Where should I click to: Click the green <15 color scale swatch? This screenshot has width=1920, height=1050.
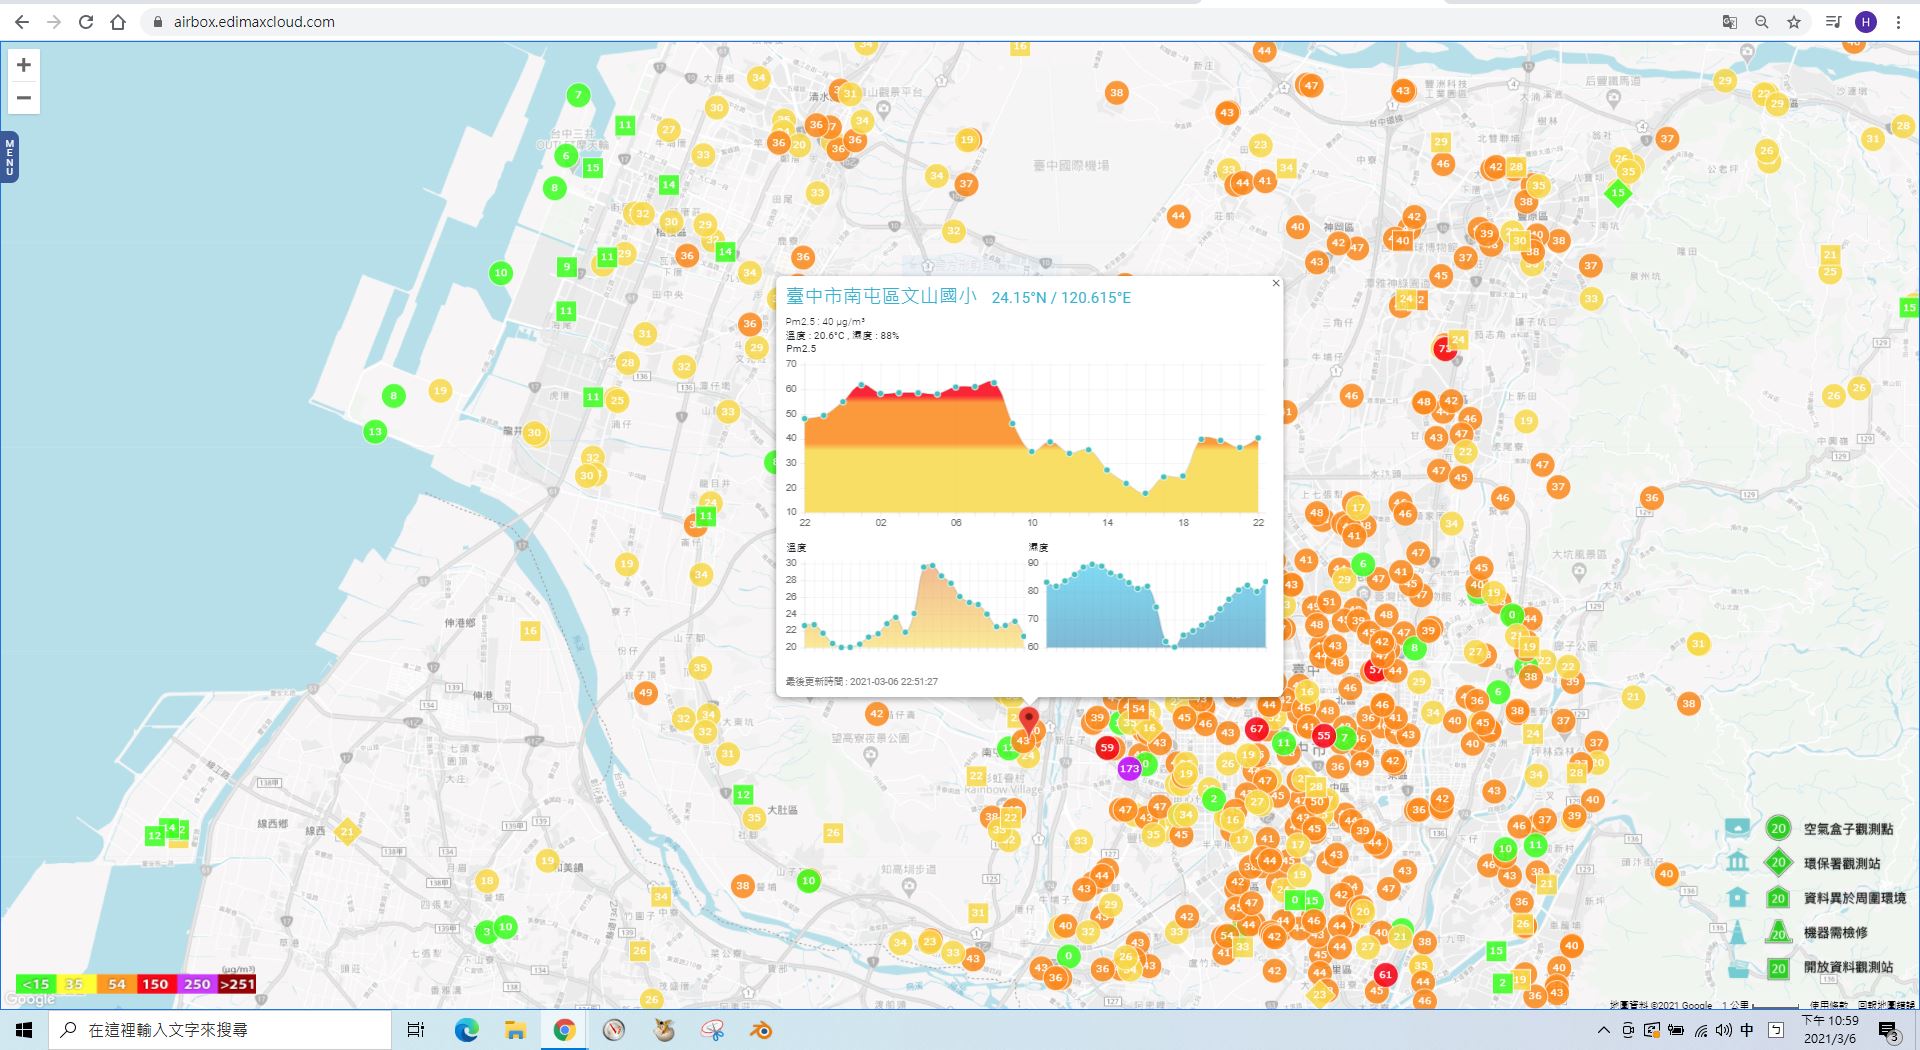point(36,984)
